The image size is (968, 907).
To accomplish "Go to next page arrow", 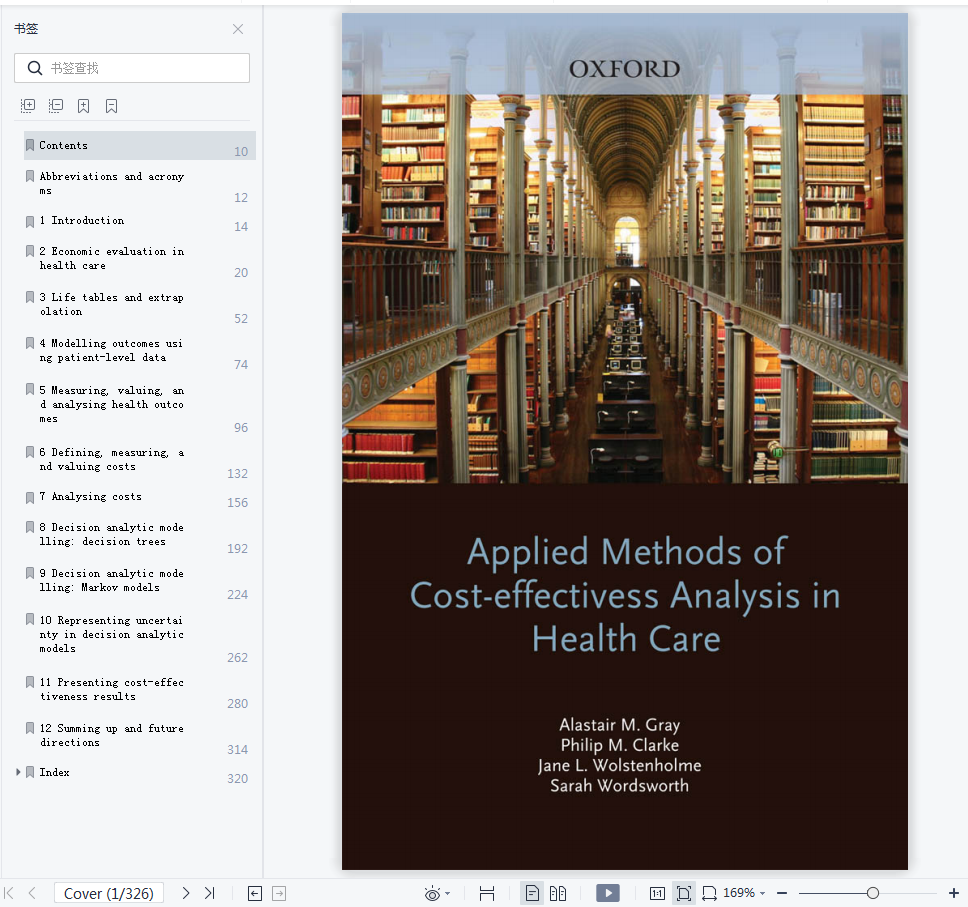I will click(x=186, y=893).
